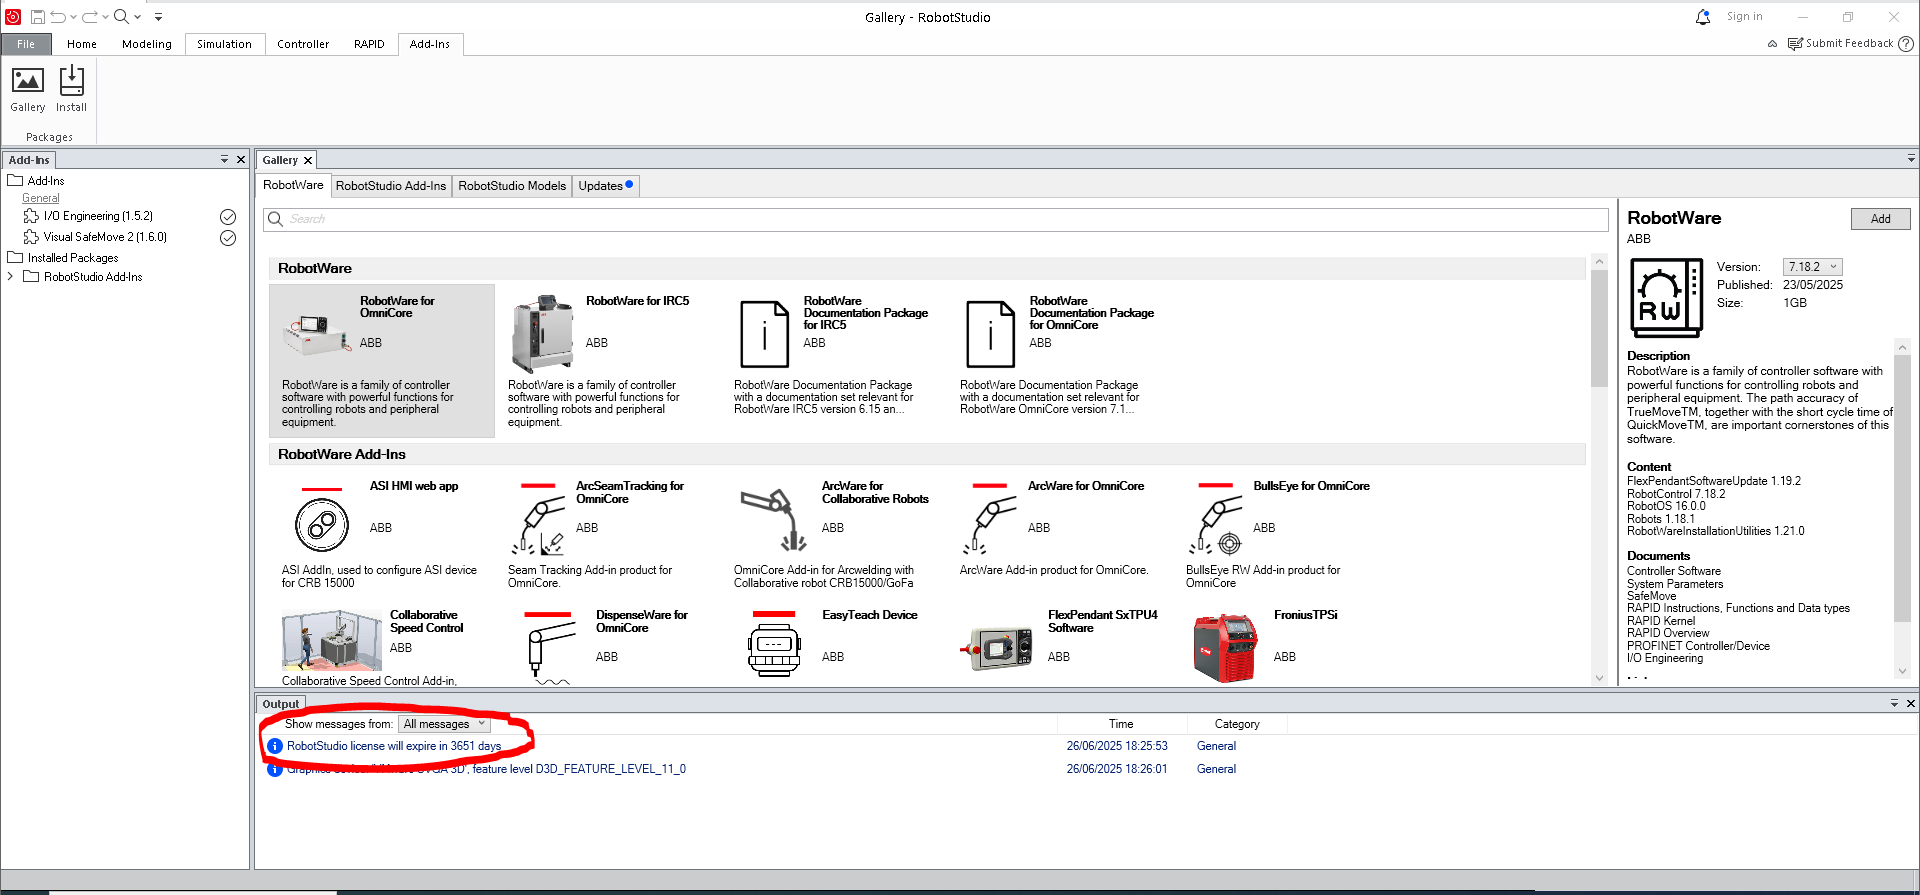The image size is (1920, 895).
Task: Open the search options dropdown arrow in title bar
Action: click(x=137, y=17)
